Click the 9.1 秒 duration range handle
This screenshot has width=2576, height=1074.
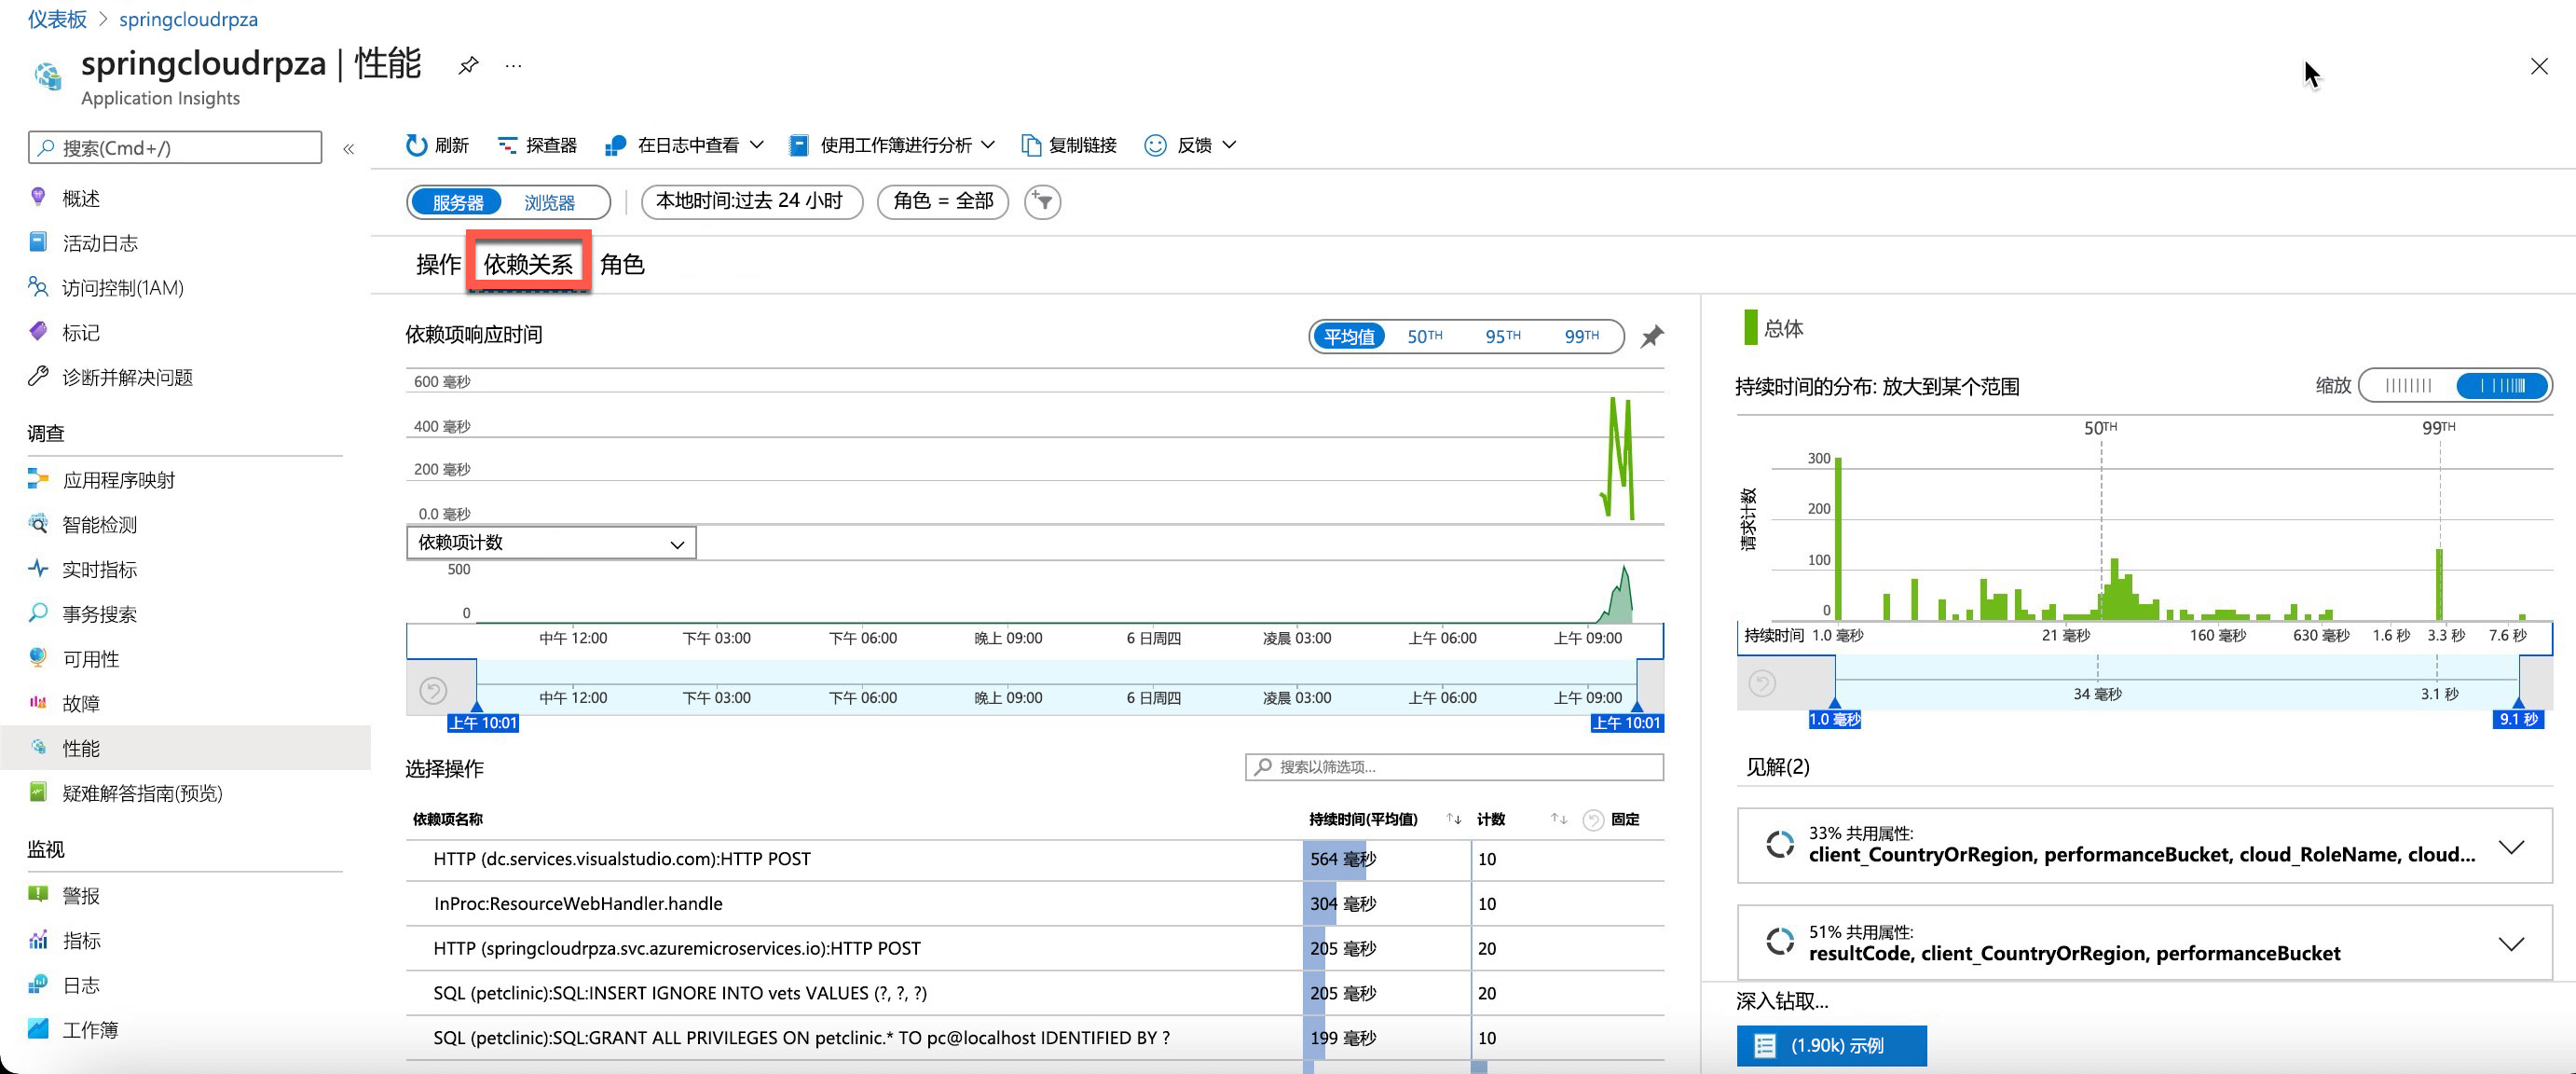click(2518, 719)
